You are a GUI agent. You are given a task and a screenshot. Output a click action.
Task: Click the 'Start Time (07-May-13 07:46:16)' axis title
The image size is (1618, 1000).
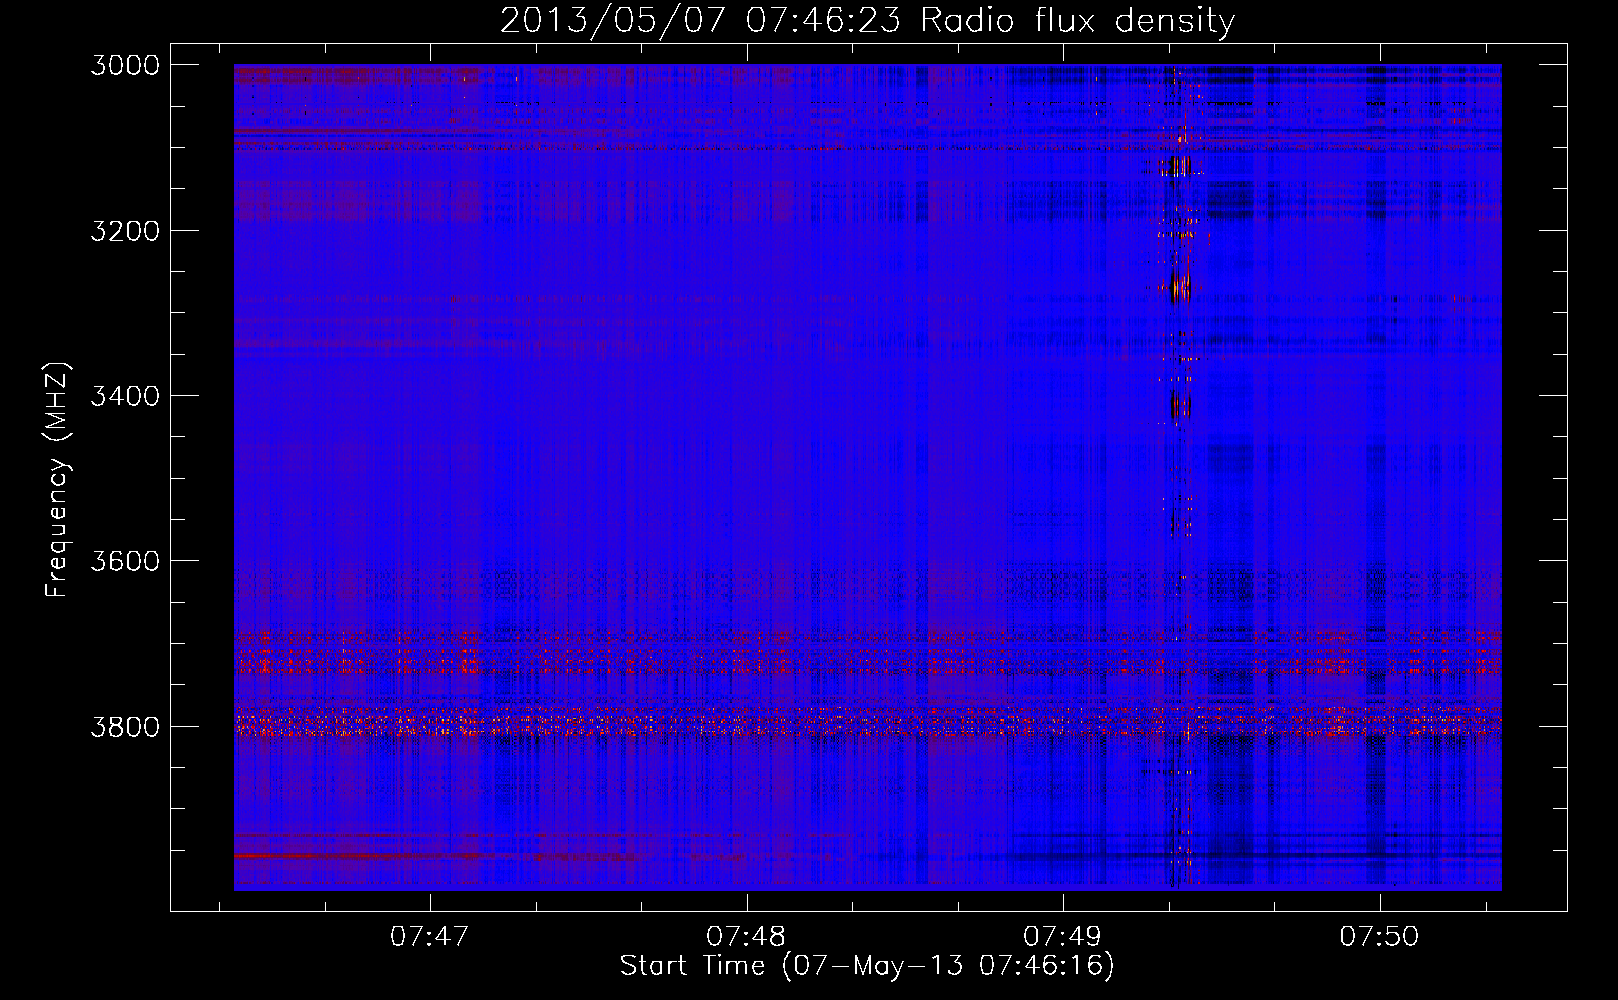pos(867,966)
